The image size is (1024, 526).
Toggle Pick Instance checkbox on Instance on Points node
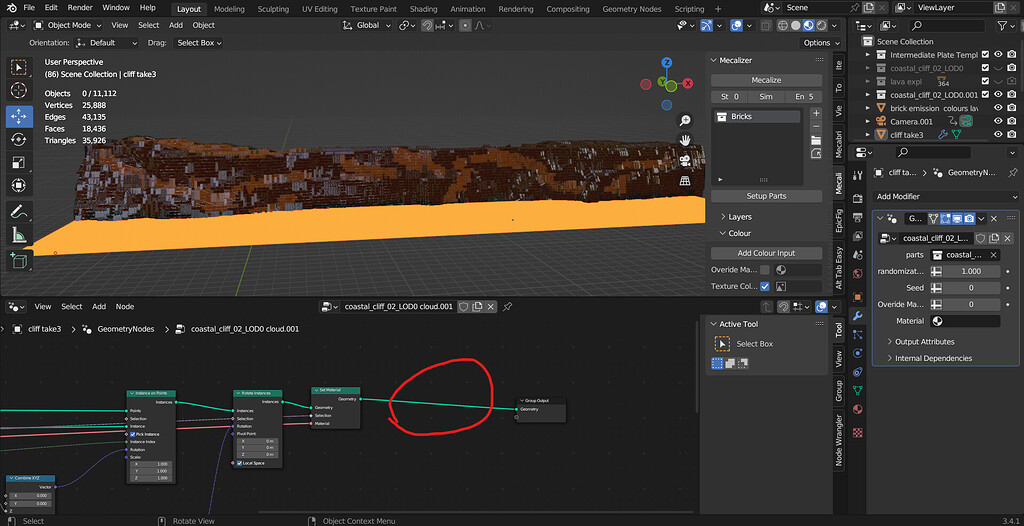tap(133, 434)
